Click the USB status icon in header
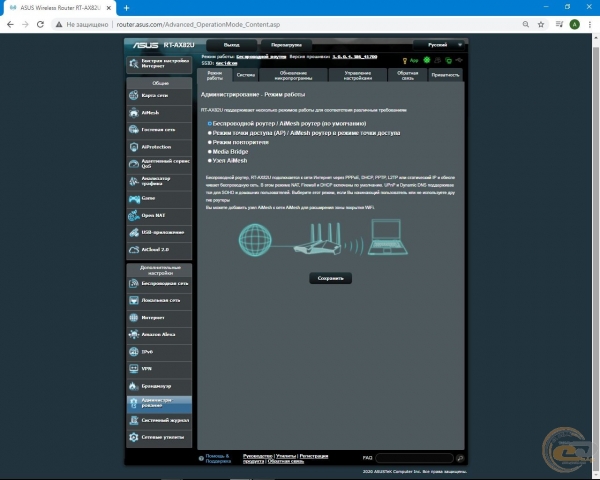This screenshot has width=600, height=480. point(459,60)
